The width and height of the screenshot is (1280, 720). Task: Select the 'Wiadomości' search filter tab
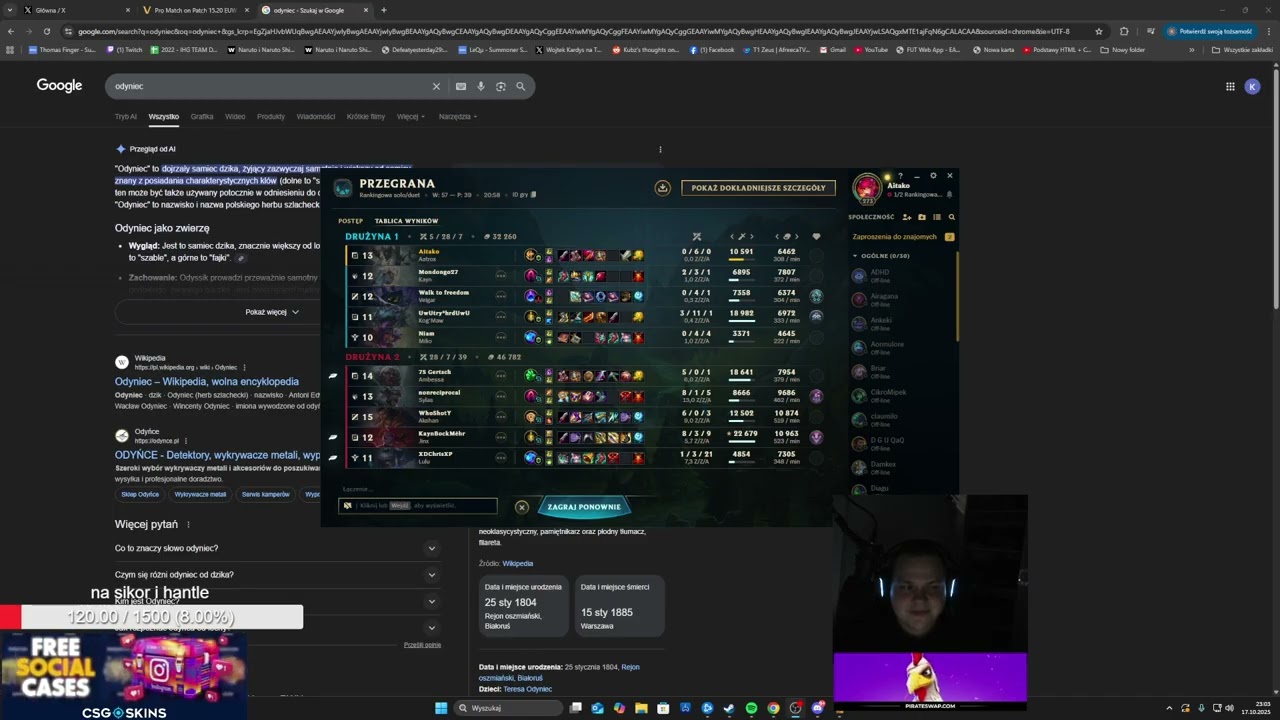pos(316,116)
